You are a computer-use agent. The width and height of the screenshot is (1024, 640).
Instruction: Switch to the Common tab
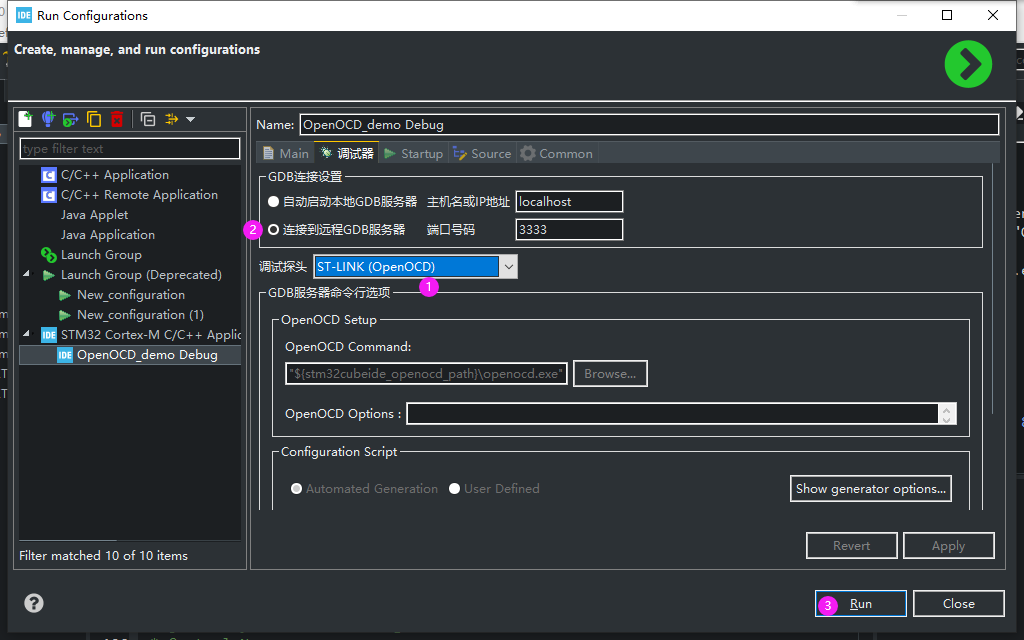[x=556, y=153]
